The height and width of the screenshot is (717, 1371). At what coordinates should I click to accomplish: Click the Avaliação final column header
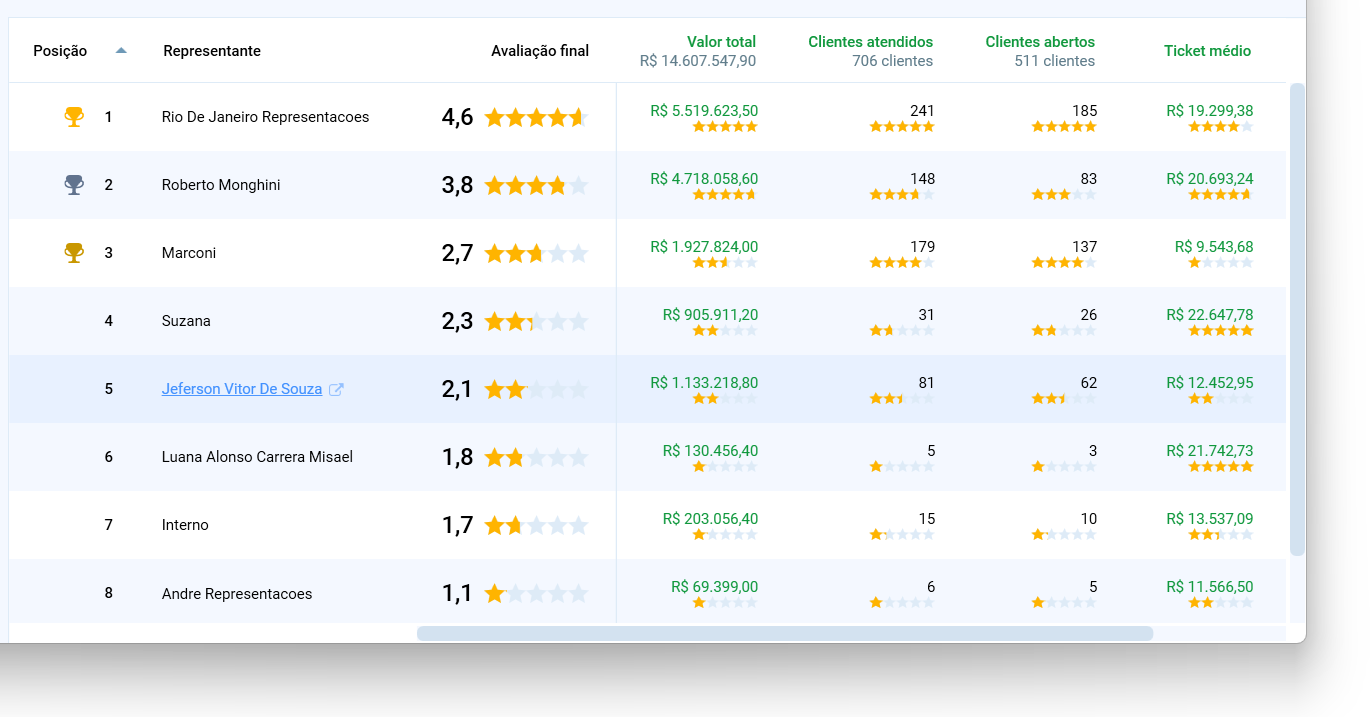(540, 51)
